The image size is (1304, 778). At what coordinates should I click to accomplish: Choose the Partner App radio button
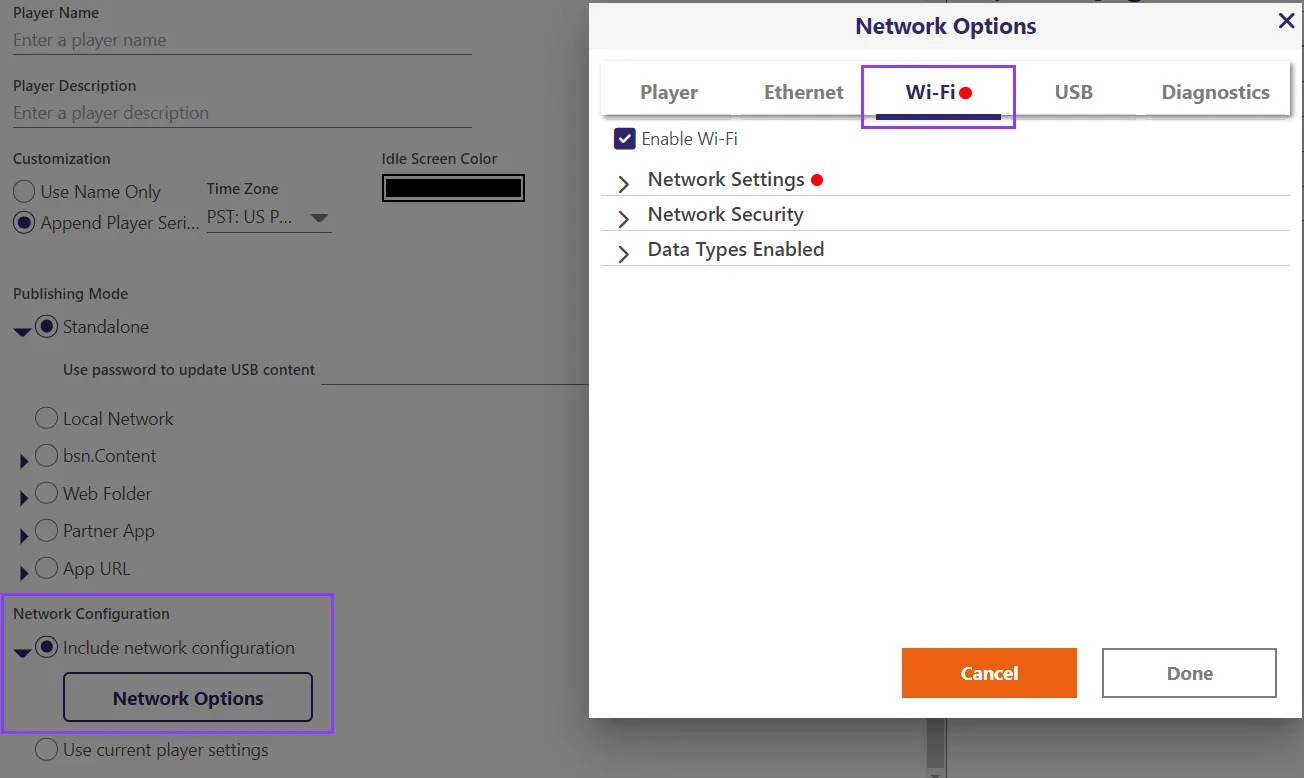pyautogui.click(x=46, y=530)
